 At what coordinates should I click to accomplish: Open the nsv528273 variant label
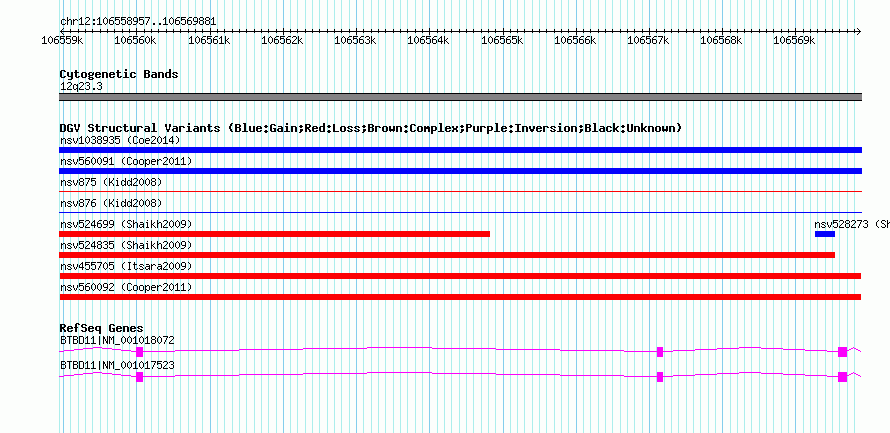coord(851,224)
